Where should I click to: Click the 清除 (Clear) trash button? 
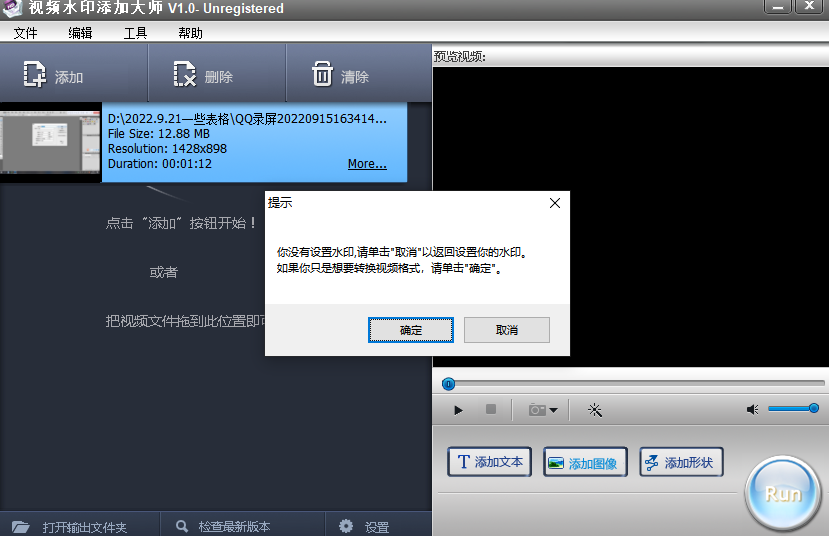(x=358, y=73)
